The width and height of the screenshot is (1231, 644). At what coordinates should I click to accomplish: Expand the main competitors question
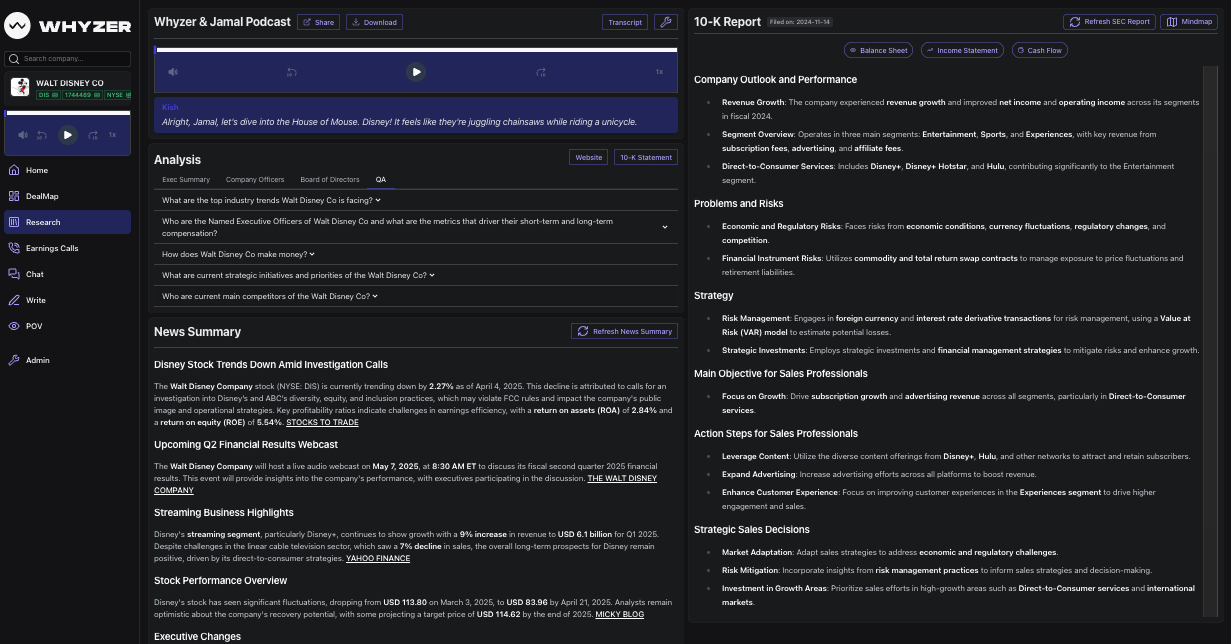(270, 296)
